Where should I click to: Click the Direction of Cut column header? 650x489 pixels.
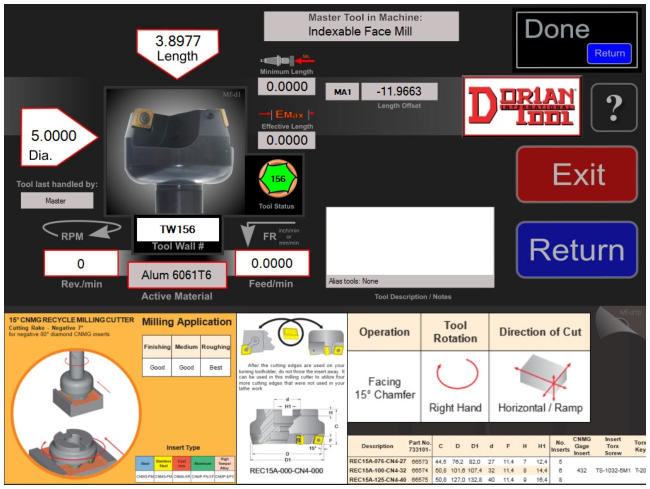tap(540, 332)
